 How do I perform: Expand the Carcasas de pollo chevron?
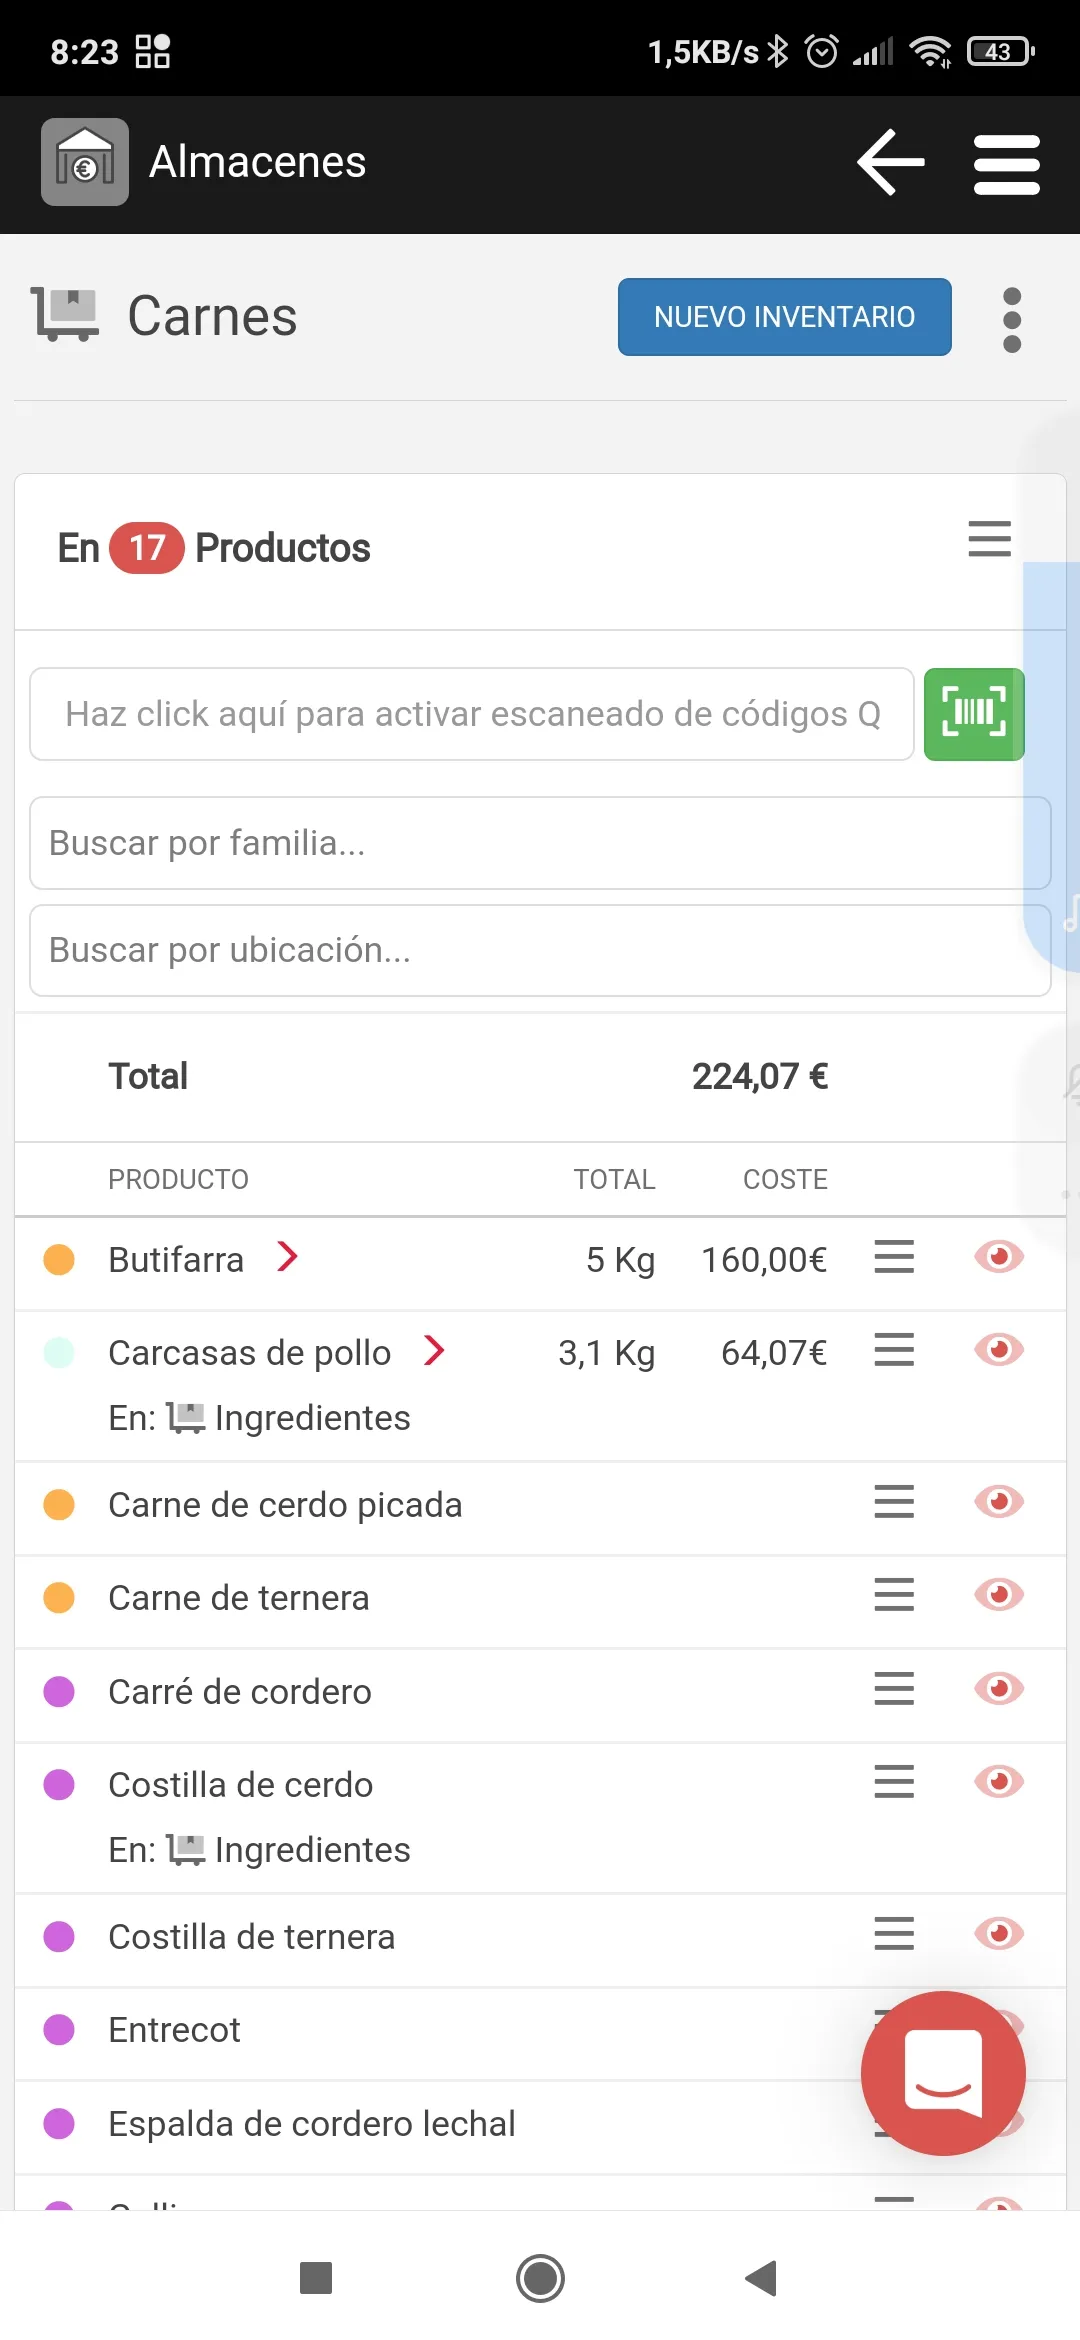pyautogui.click(x=434, y=1350)
